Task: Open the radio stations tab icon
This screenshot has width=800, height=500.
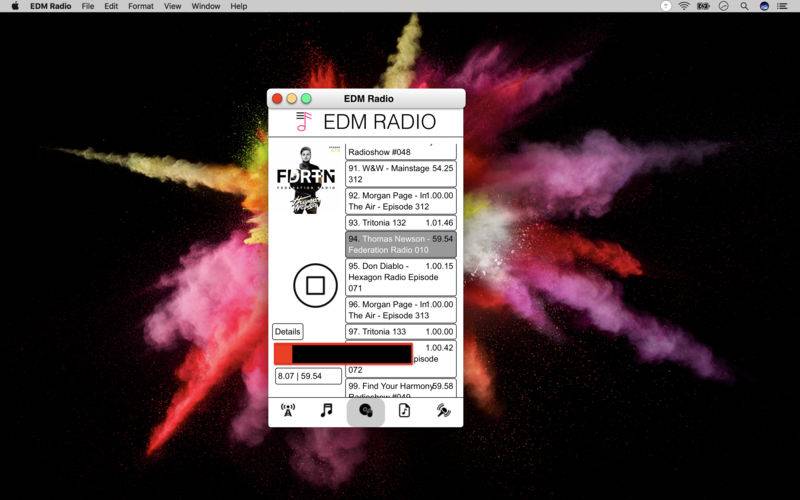Action: tap(288, 410)
